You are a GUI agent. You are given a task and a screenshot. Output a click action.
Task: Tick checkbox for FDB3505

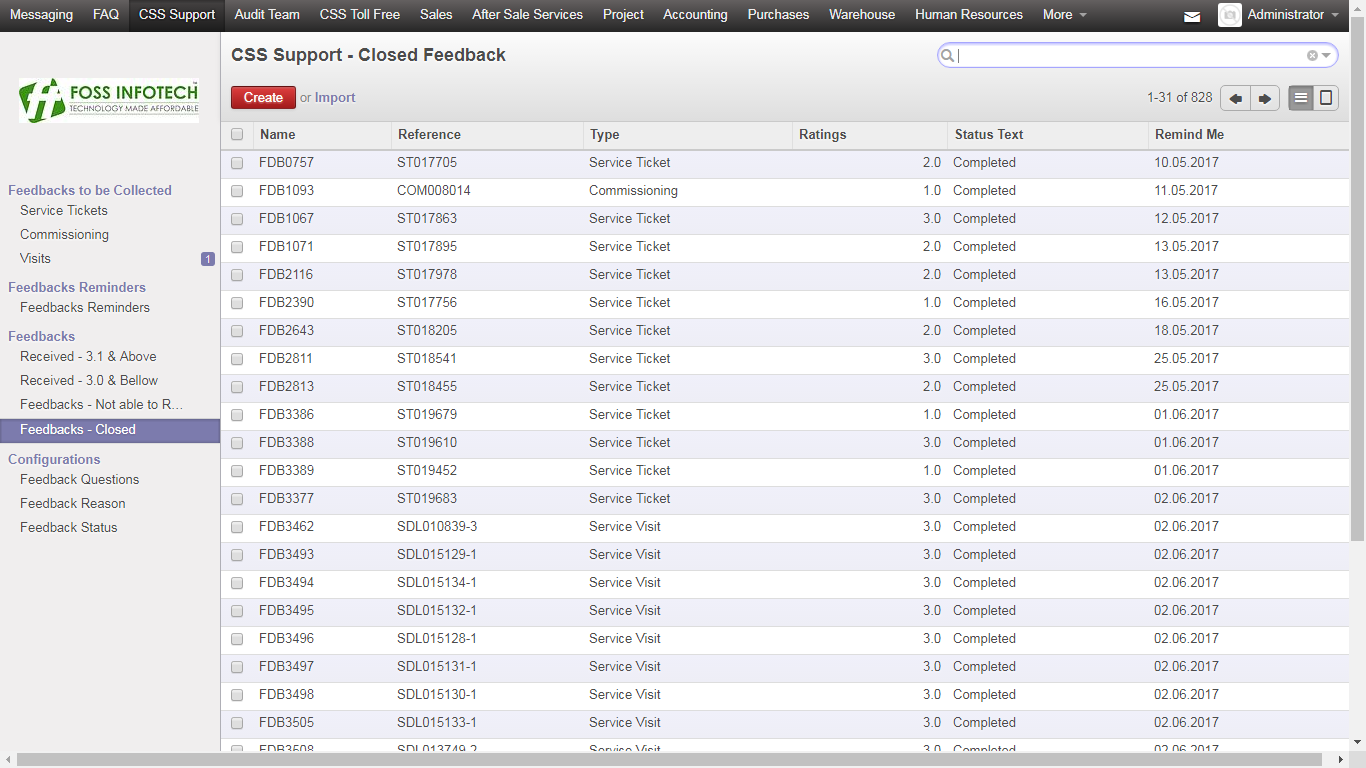point(237,723)
